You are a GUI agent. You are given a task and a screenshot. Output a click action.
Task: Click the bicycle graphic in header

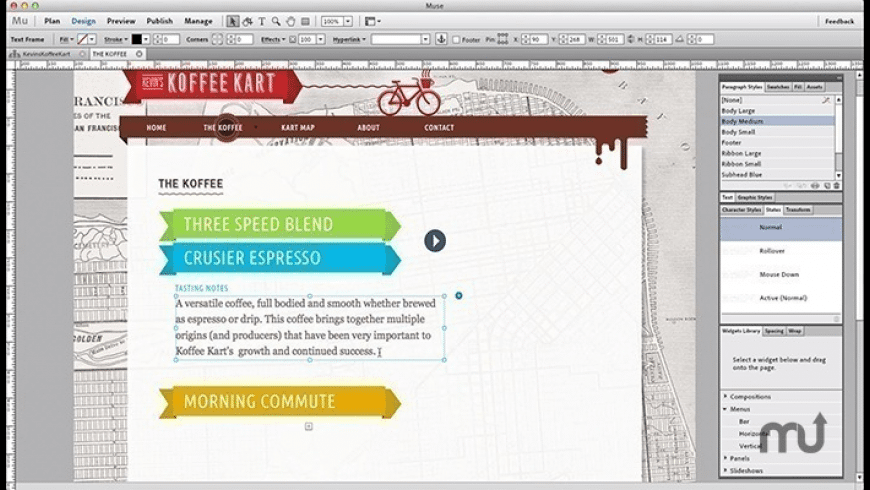(409, 94)
